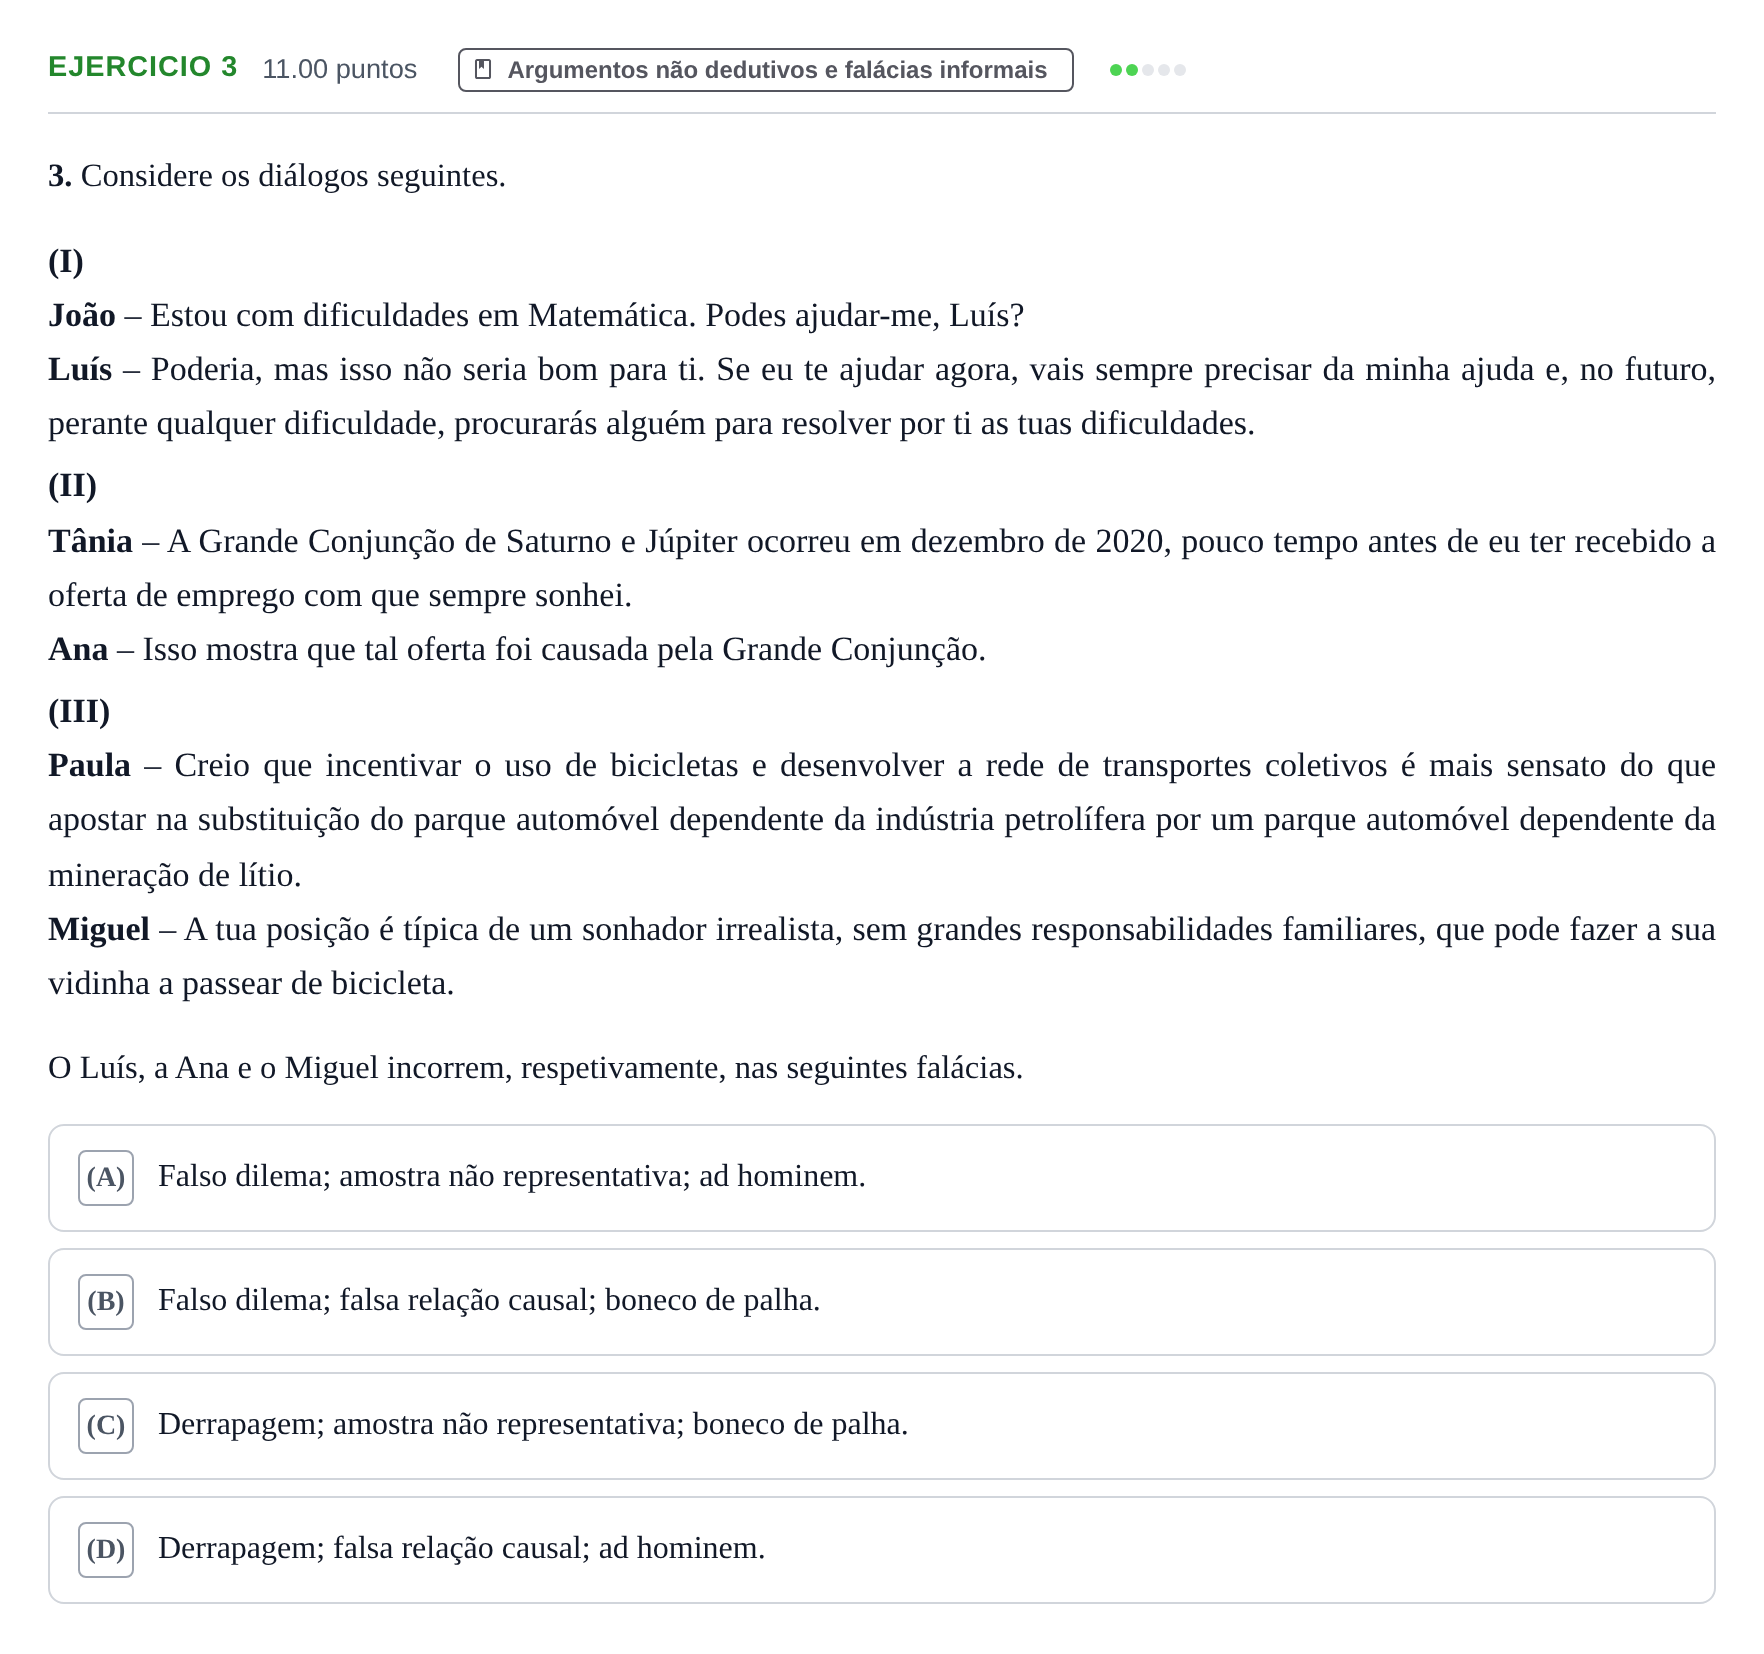Click the 'Derrapagem; amostra não representativa; boneco de palha.' text

coord(533,1424)
